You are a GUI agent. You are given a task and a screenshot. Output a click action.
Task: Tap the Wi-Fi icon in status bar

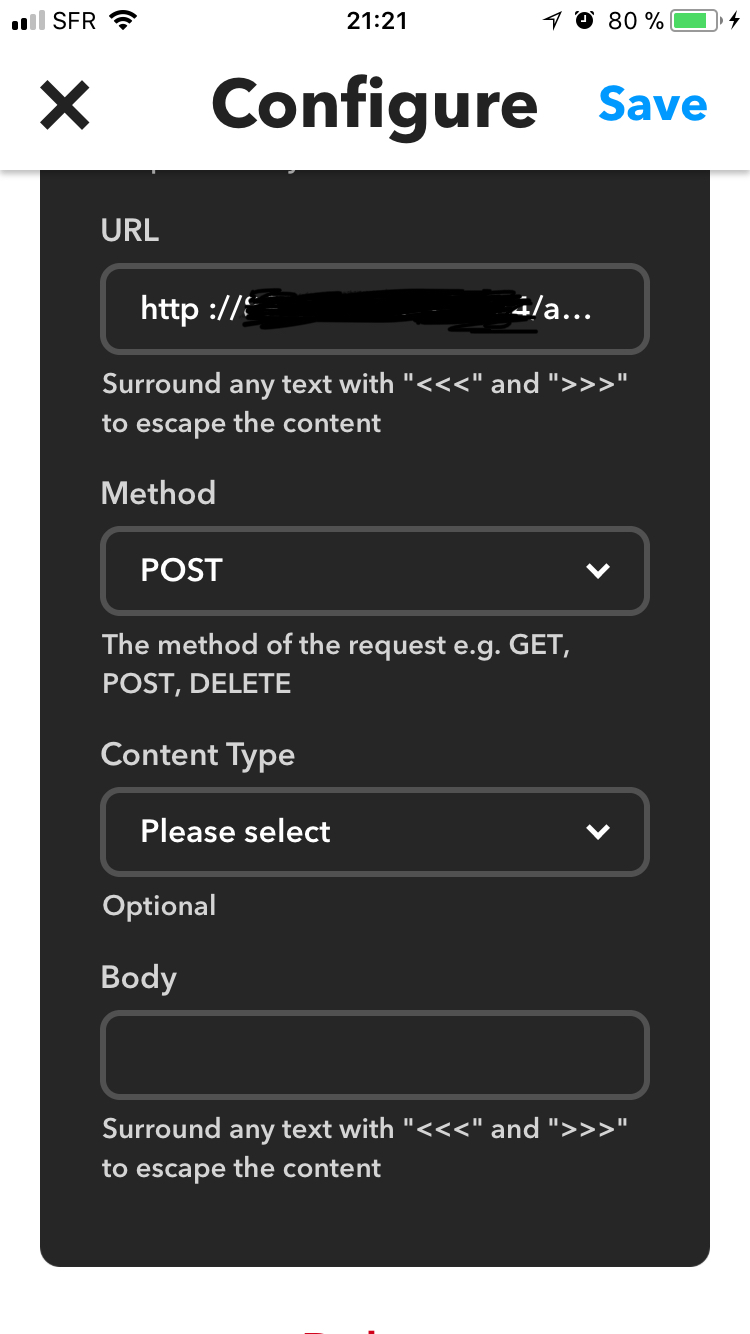(x=123, y=20)
